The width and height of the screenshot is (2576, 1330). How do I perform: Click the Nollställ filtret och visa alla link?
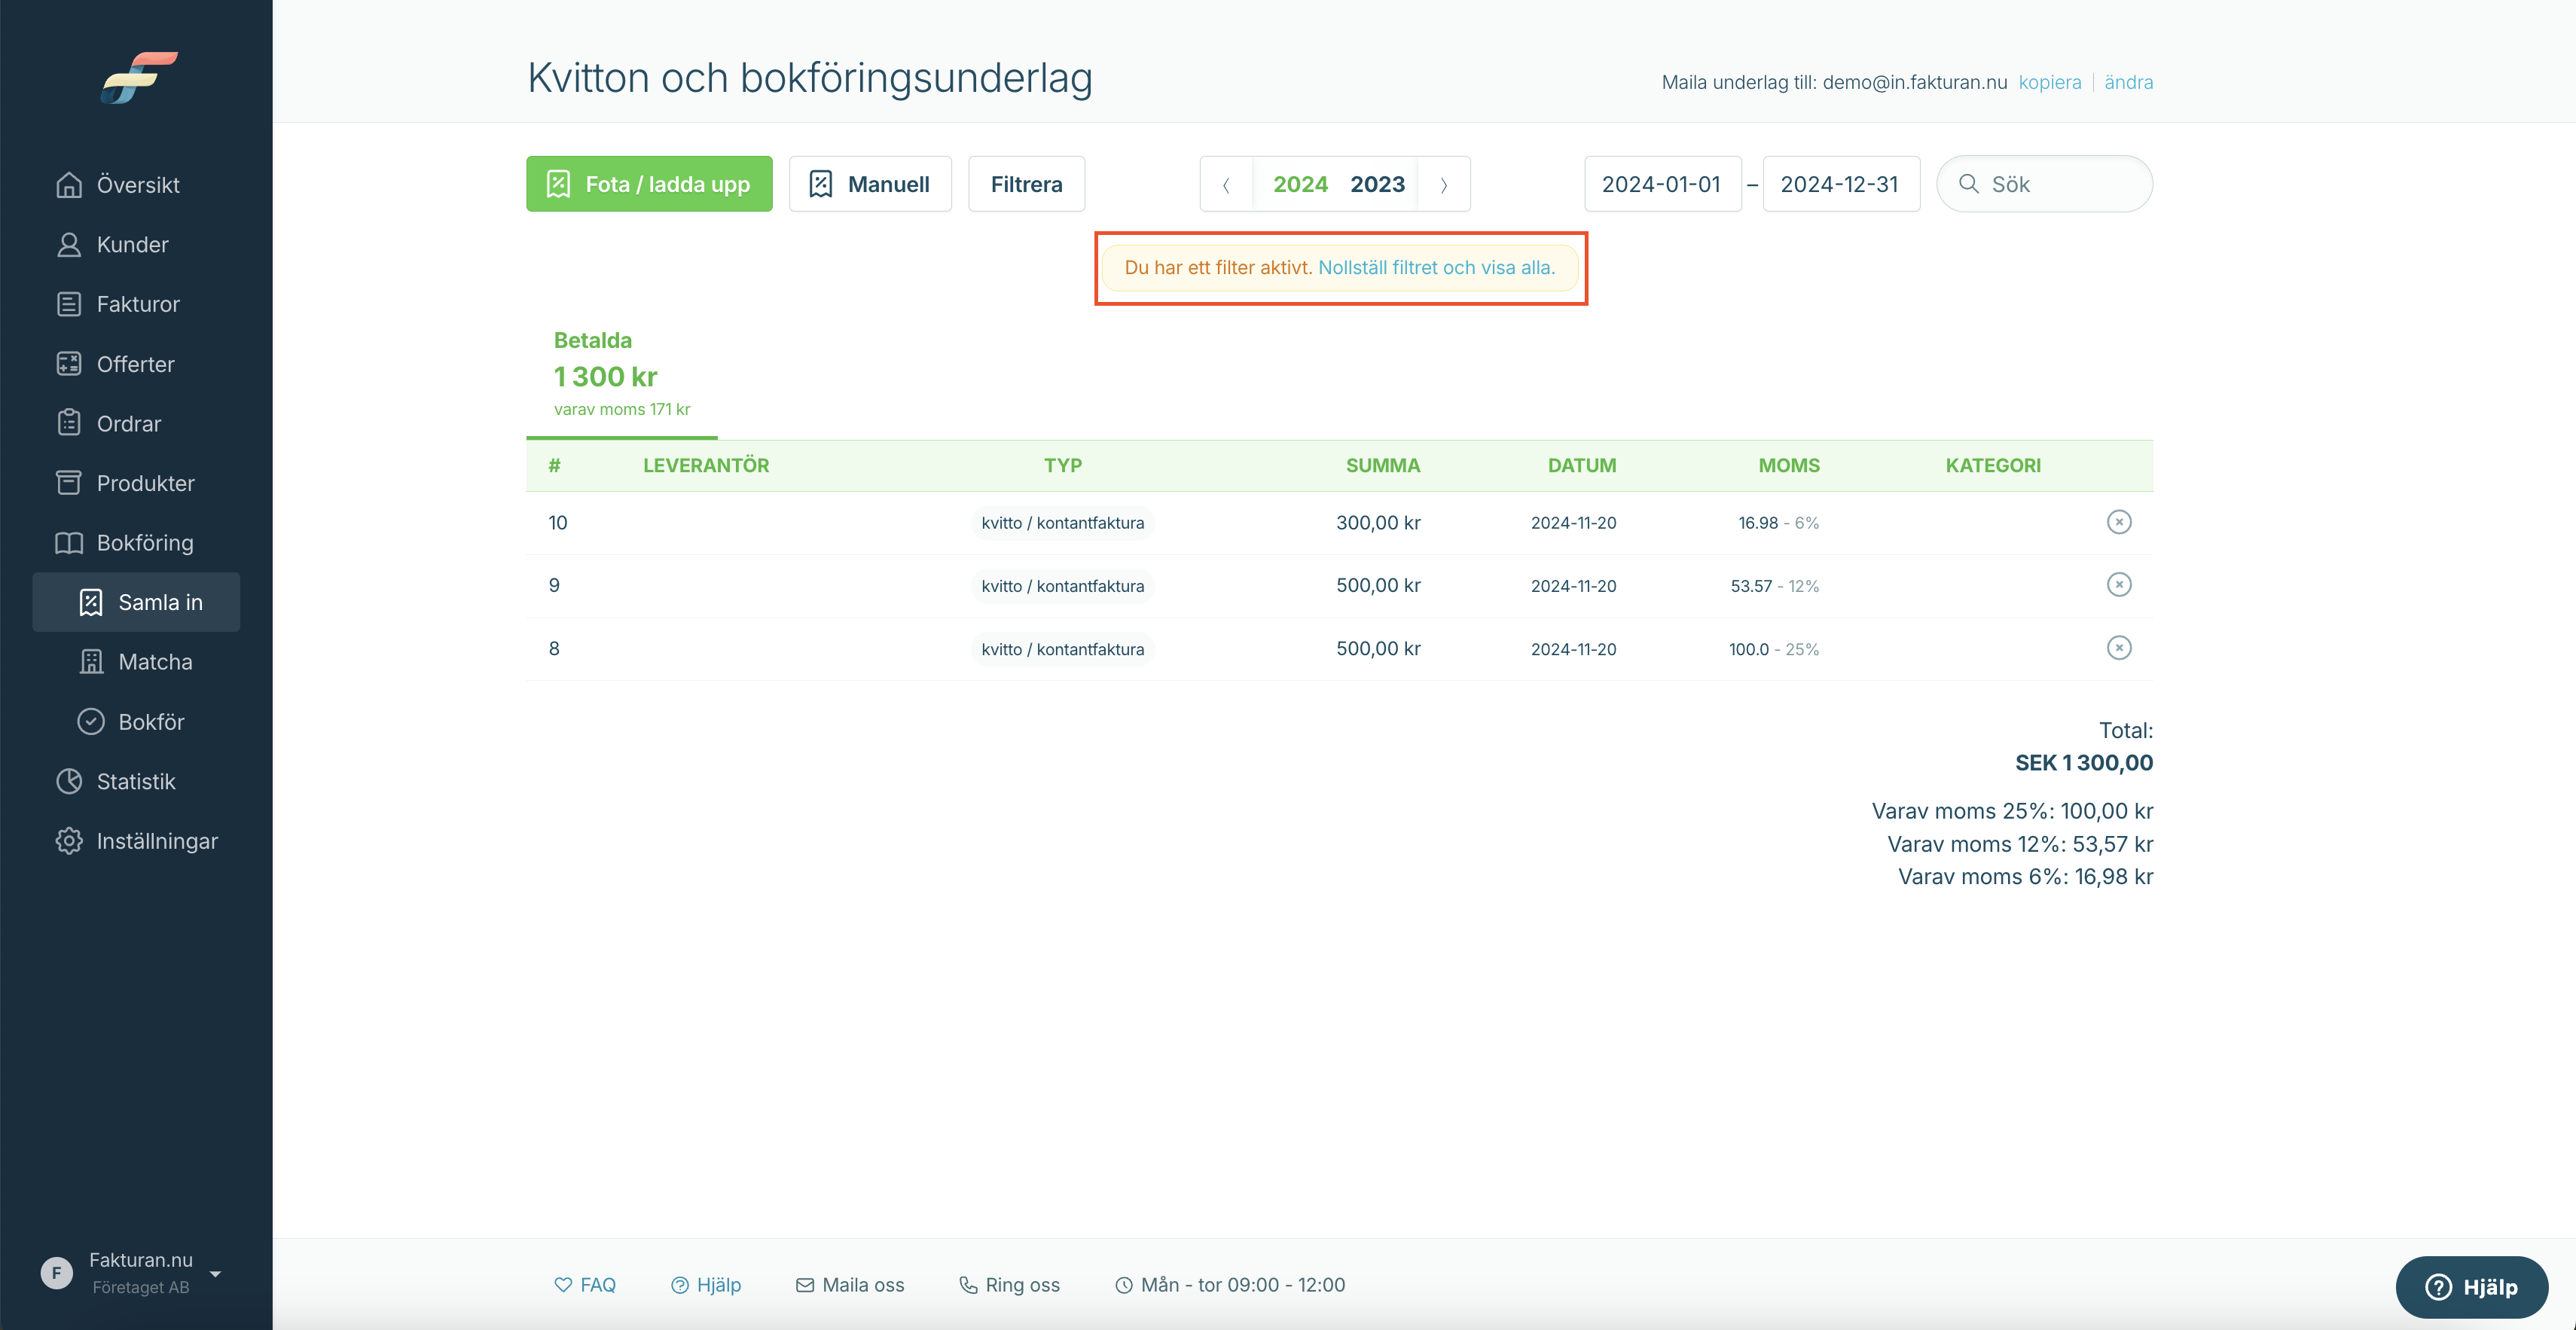coord(1436,268)
